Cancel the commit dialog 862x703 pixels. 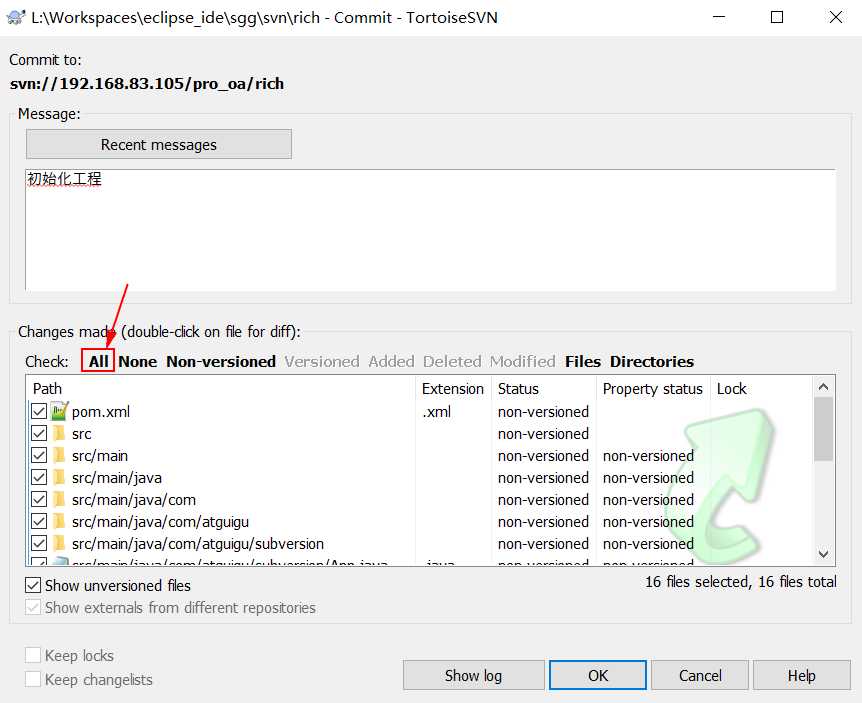[700, 675]
